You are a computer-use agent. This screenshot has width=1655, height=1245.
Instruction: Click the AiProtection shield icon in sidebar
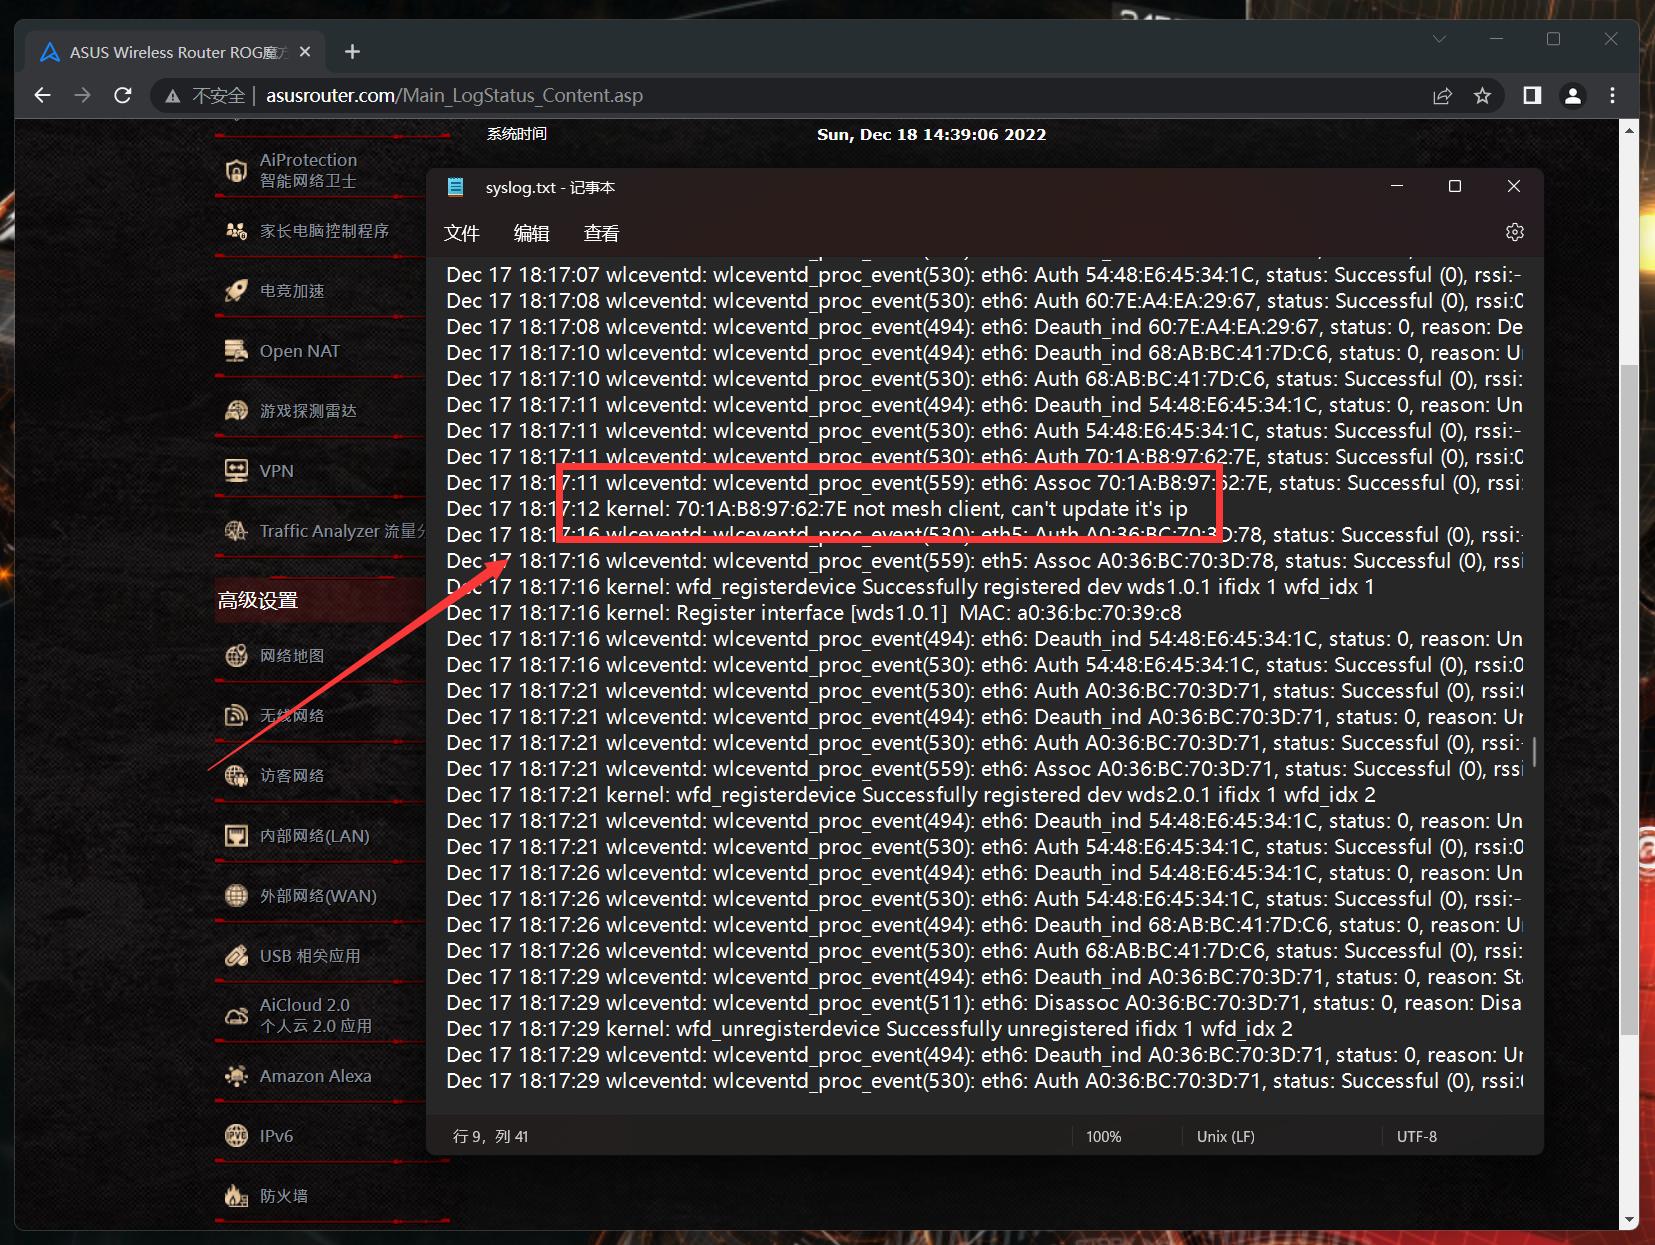[x=236, y=171]
